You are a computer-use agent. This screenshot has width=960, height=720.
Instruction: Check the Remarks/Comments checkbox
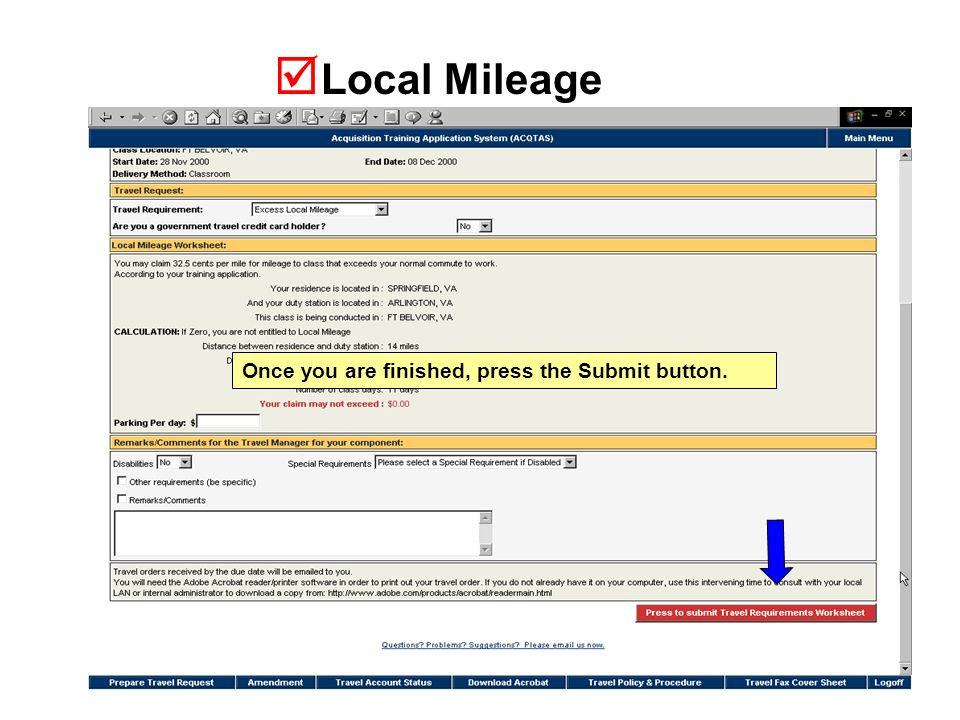[122, 499]
